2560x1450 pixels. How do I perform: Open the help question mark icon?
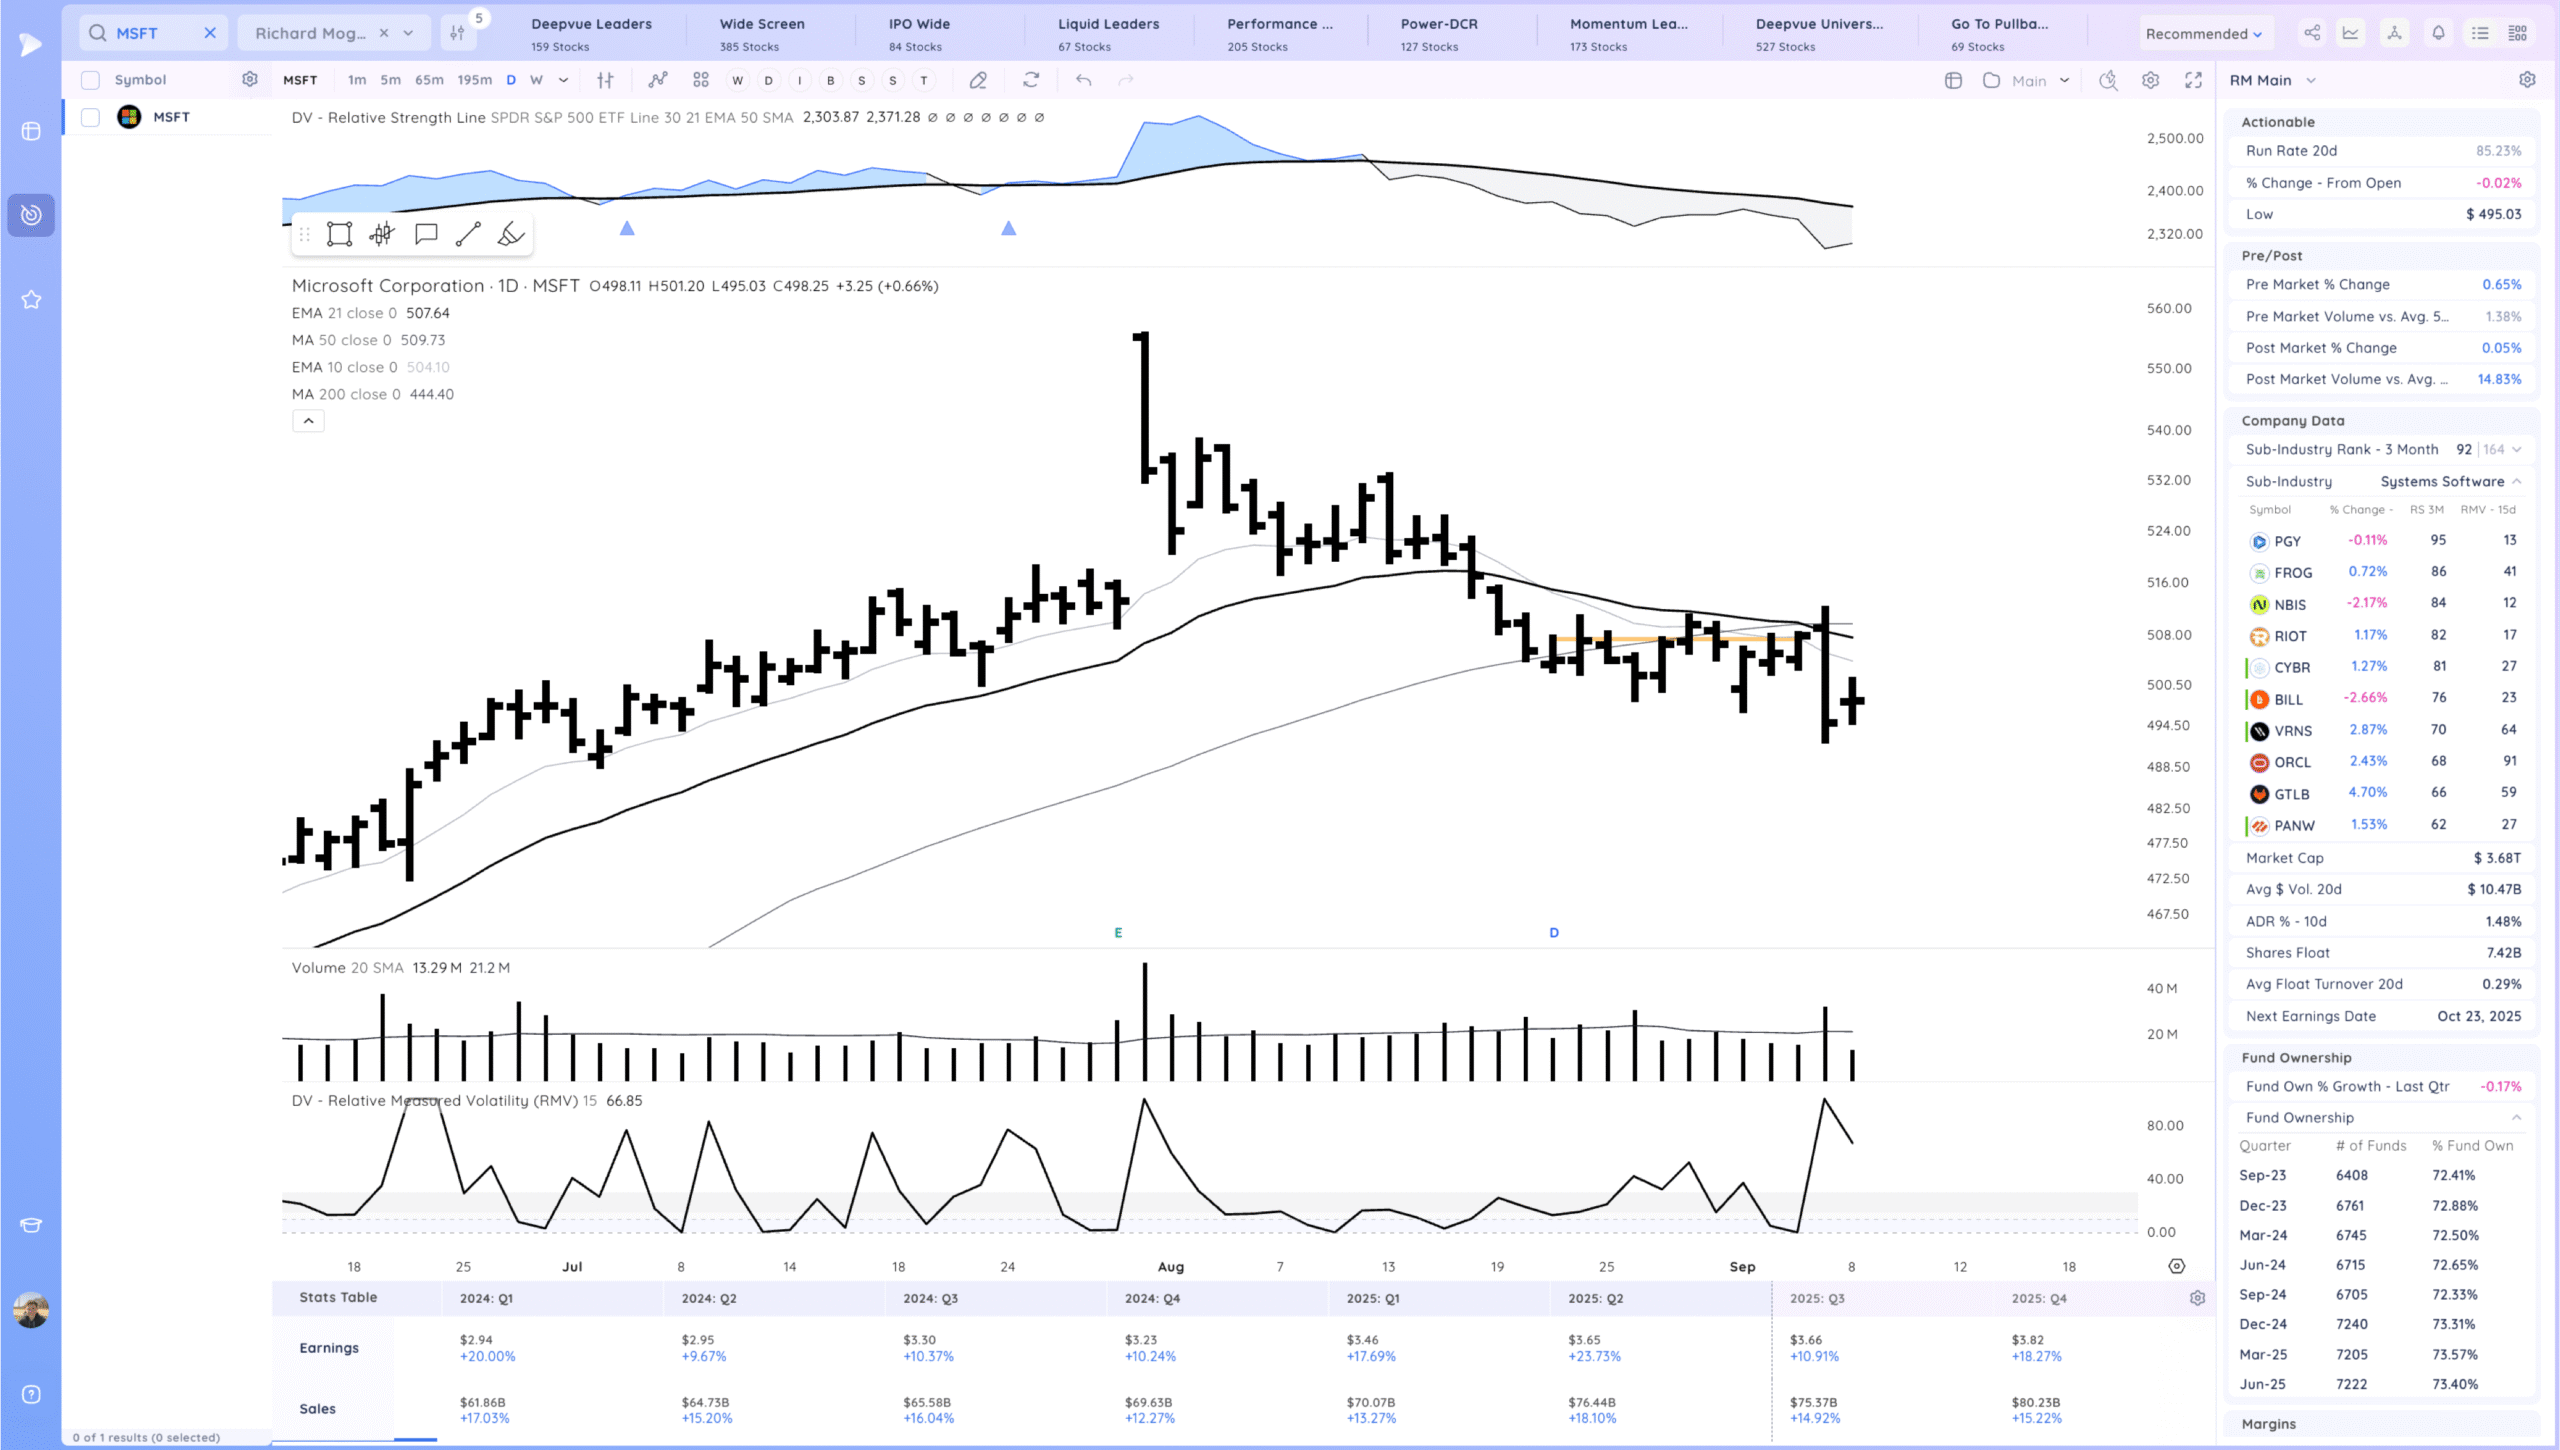31,1394
